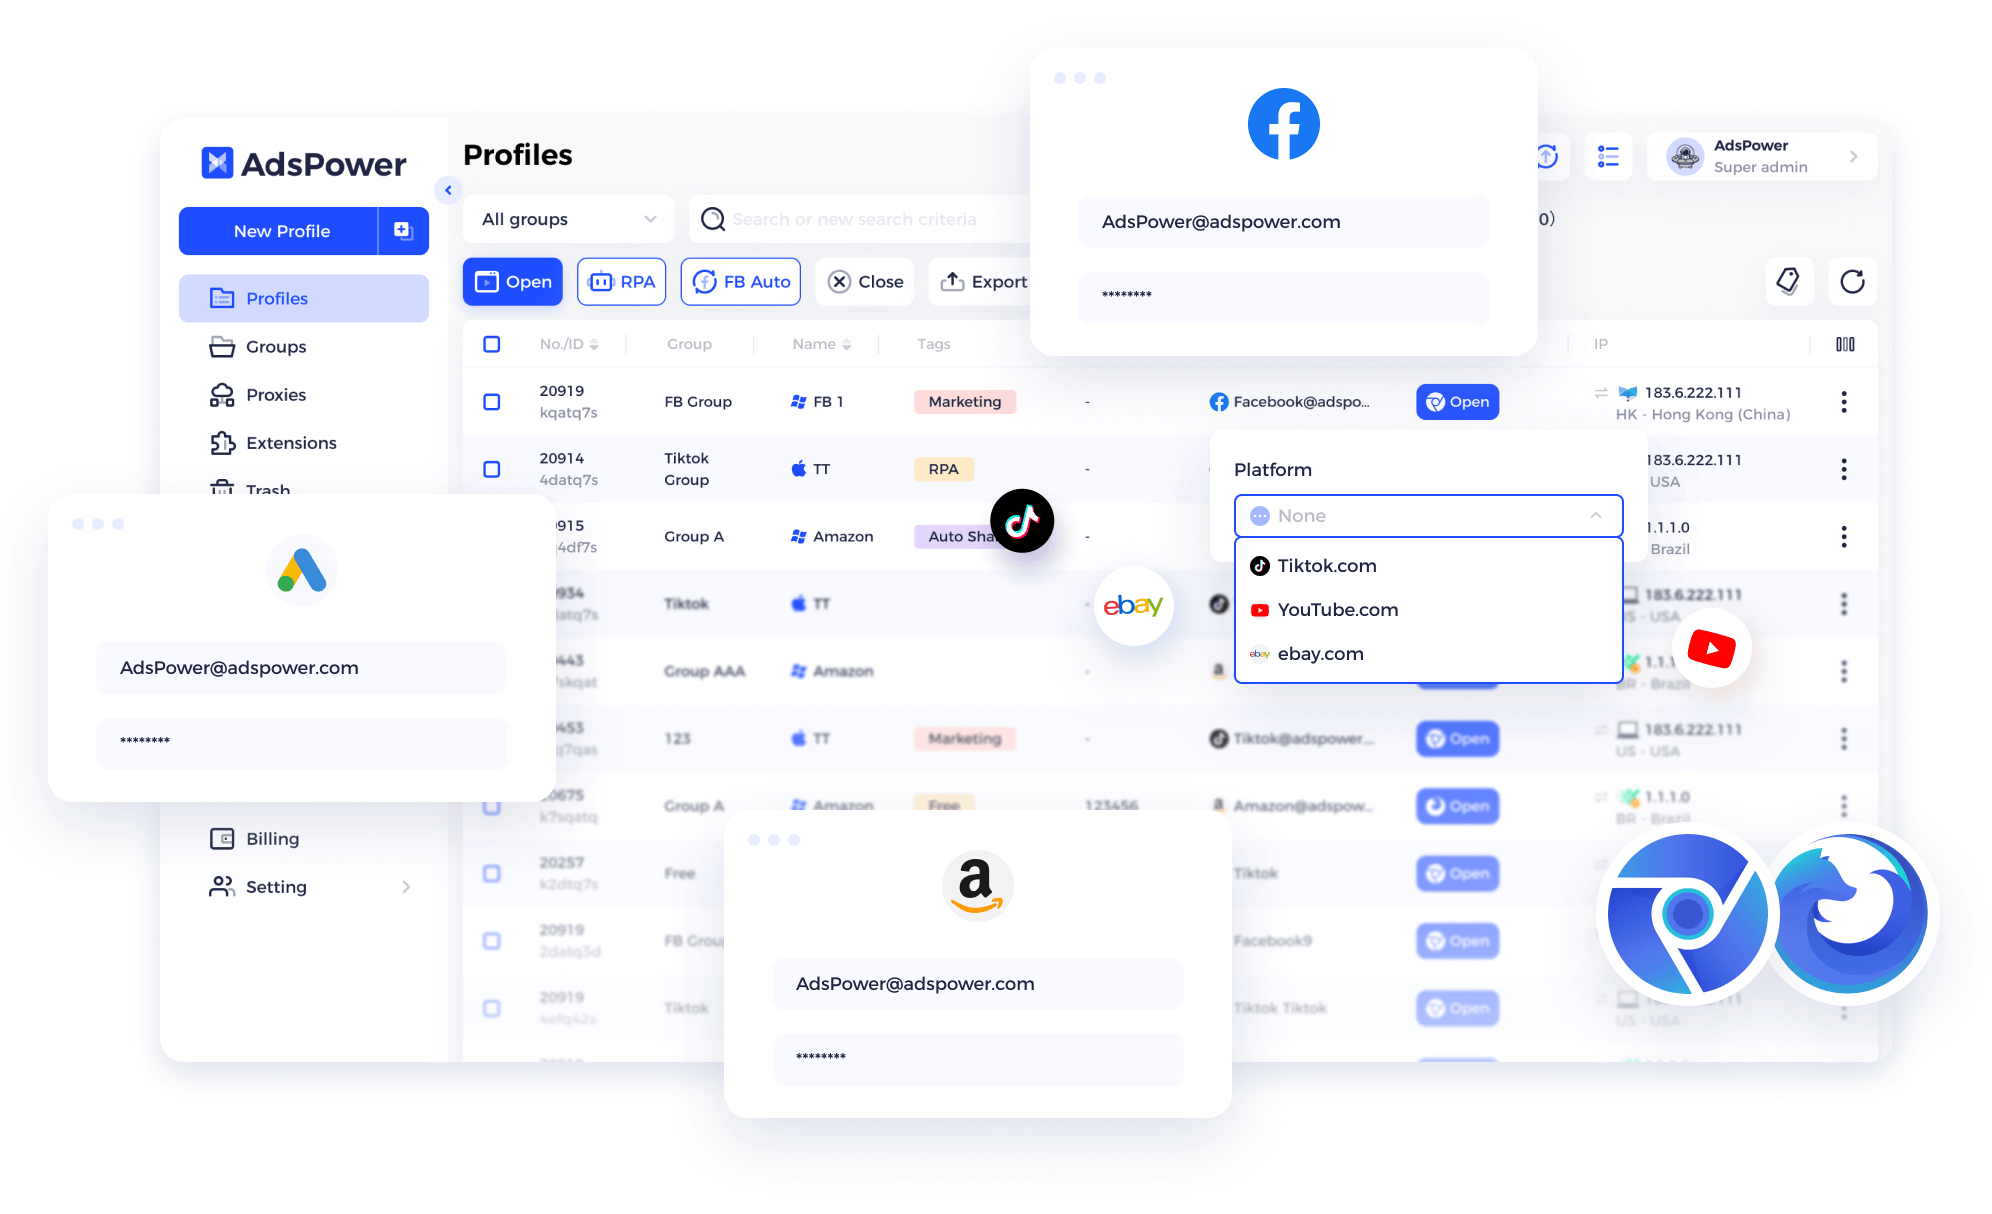Image resolution: width=1992 pixels, height=1214 pixels.
Task: Navigate to the Trash section
Action: pos(269,491)
